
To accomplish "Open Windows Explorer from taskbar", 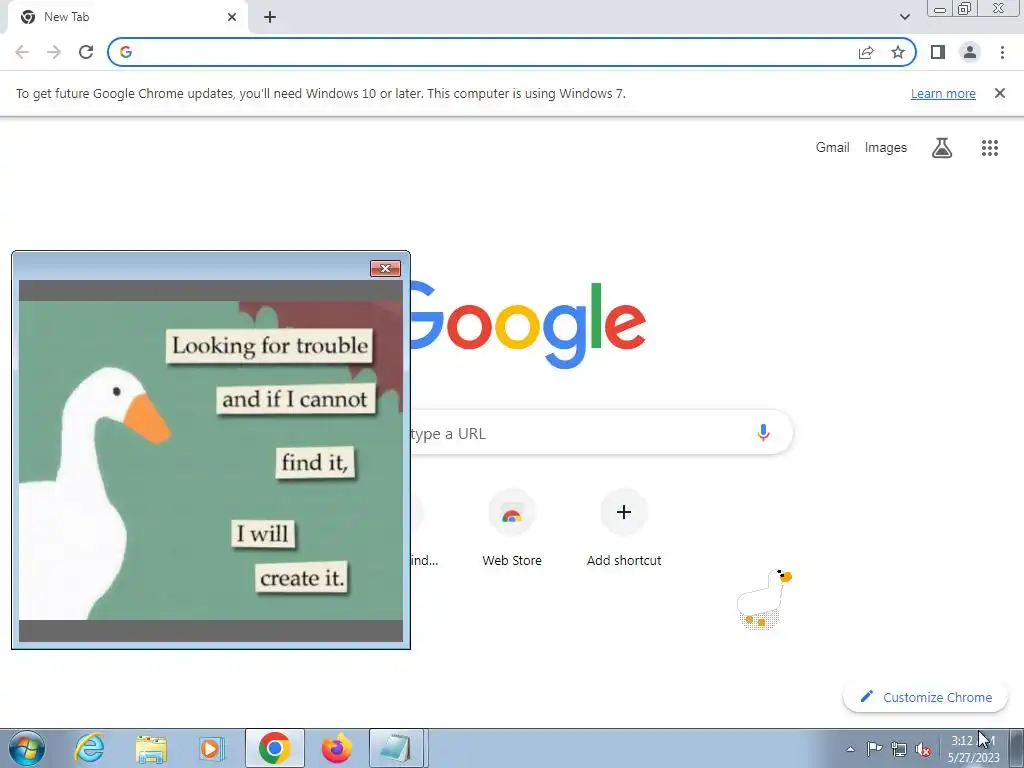I will [x=151, y=748].
